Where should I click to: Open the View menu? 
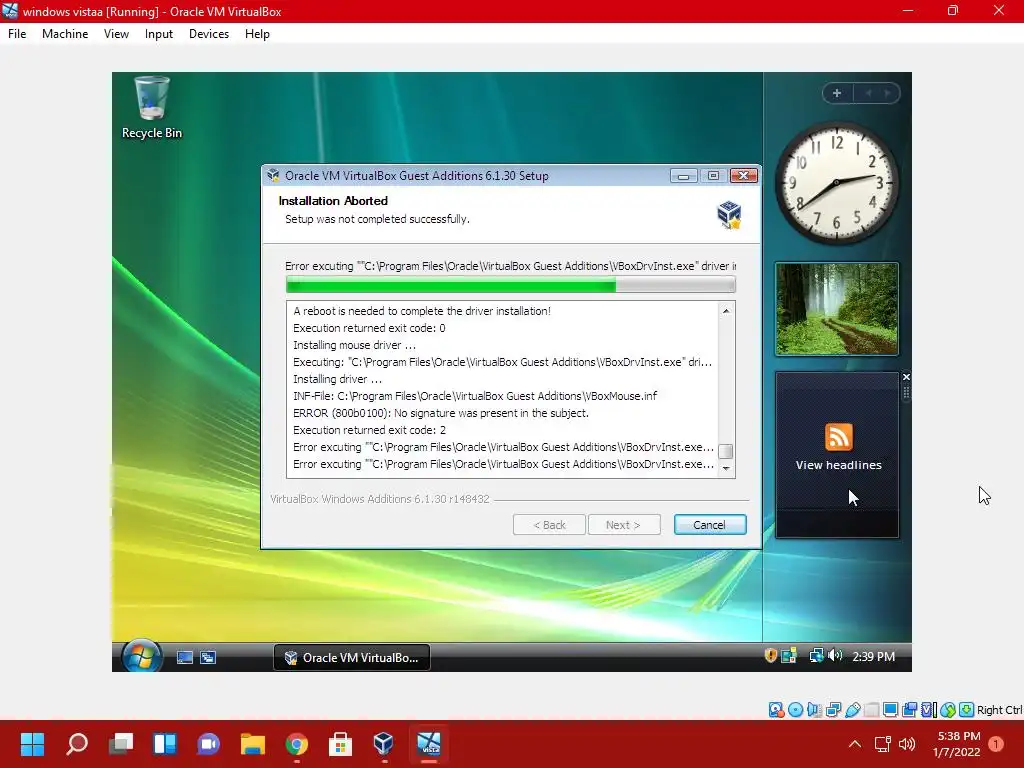116,34
